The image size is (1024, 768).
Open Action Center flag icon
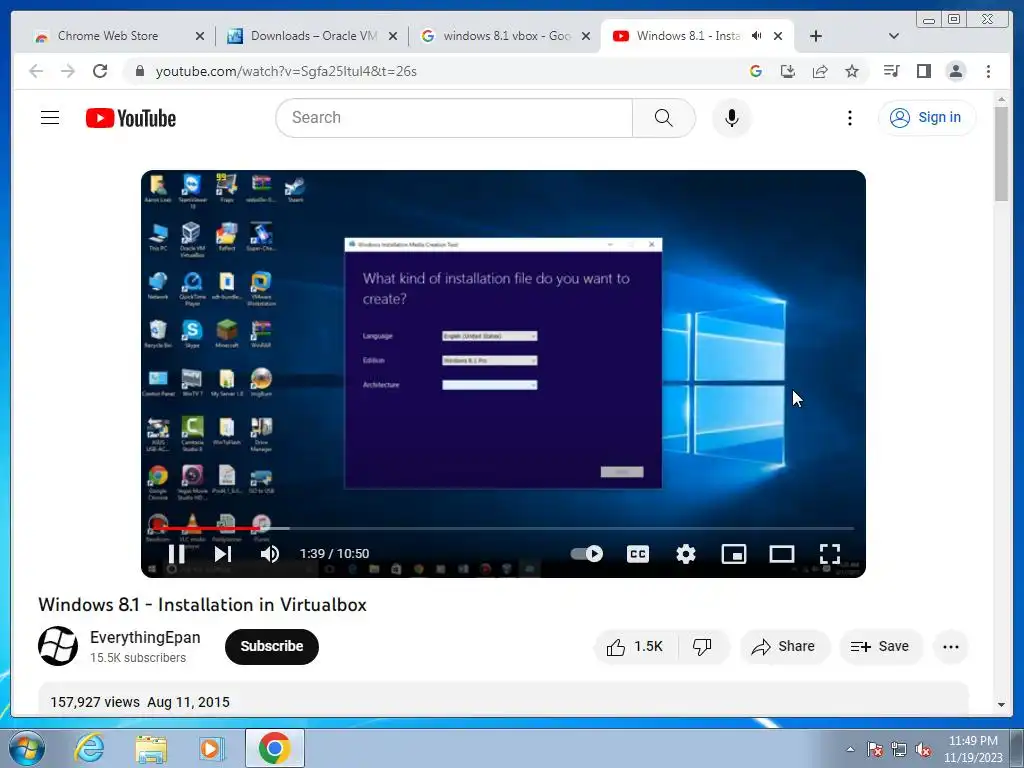(x=874, y=749)
